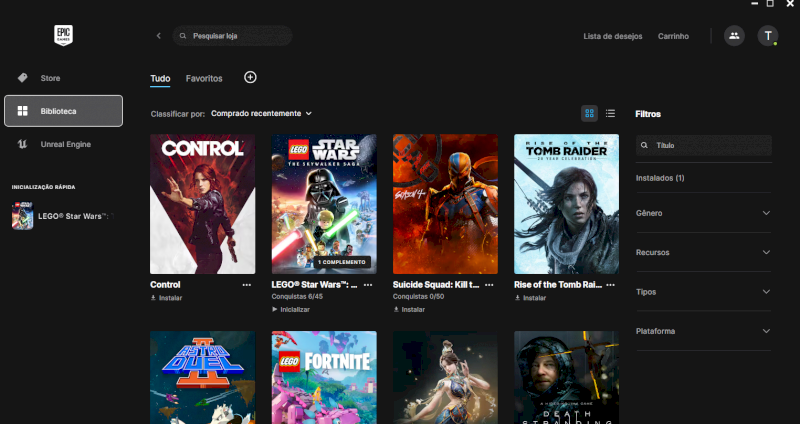This screenshot has width=800, height=424.
Task: Open LEGO Star Wars Skywalker Saga cover
Action: pyautogui.click(x=324, y=204)
